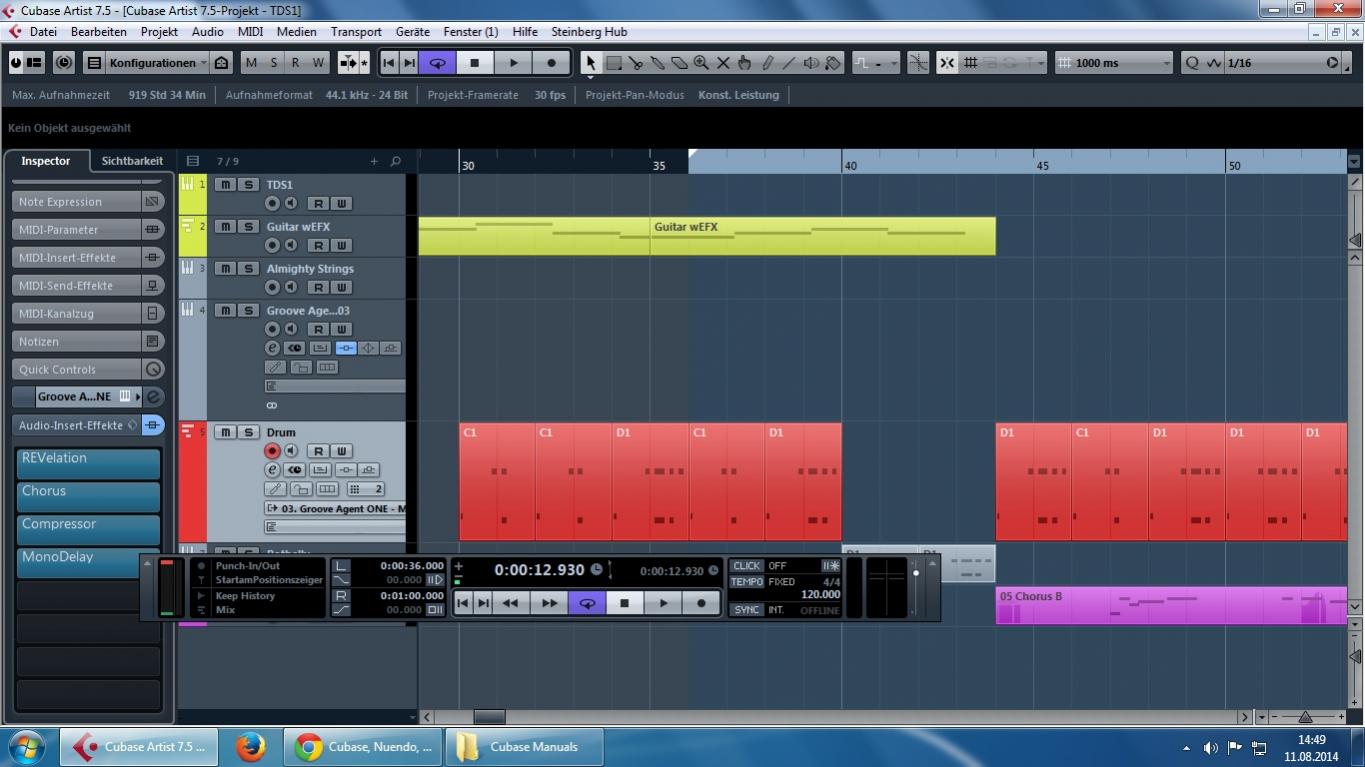The image size is (1365, 767).
Task: Toggle Monitor on Almighty Strings track
Action: pos(291,287)
